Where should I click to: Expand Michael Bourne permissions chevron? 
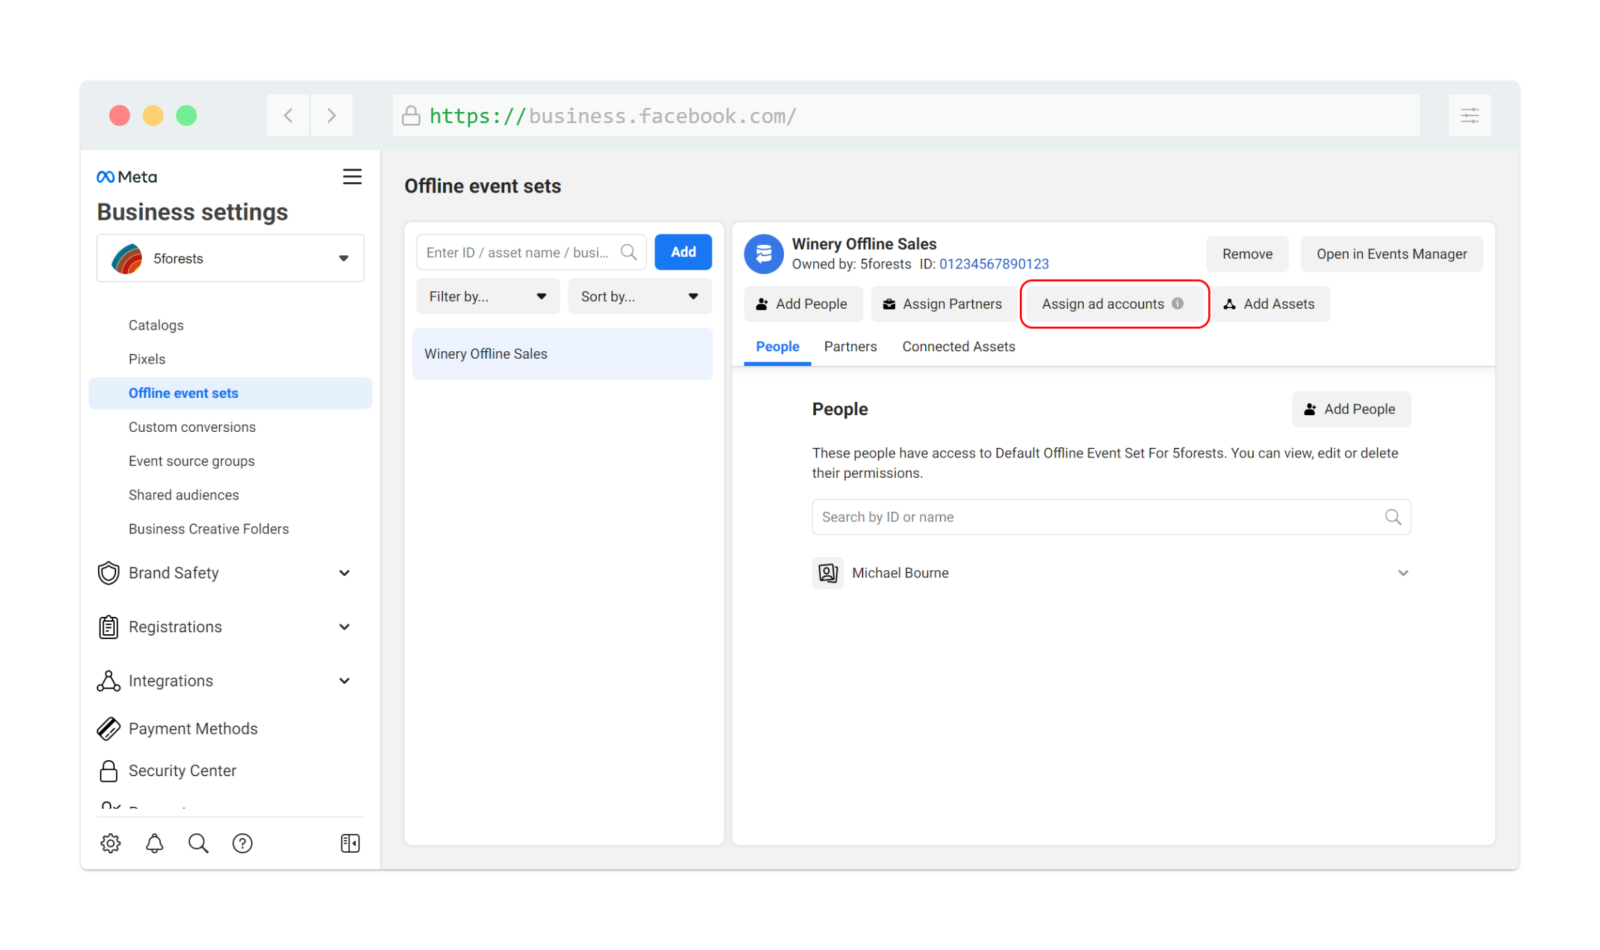coord(1403,573)
